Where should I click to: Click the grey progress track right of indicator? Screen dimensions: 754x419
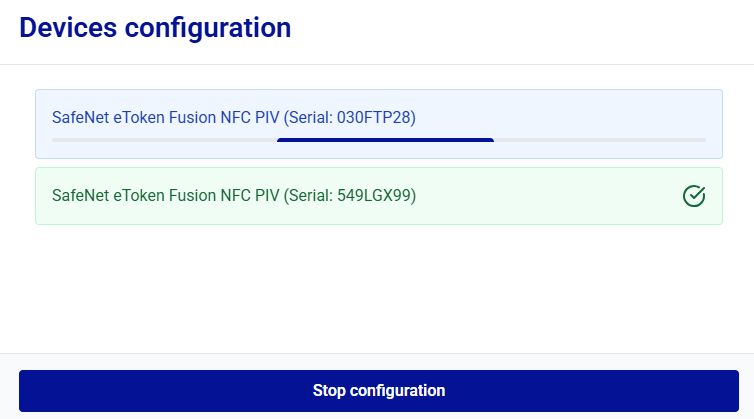coord(600,140)
